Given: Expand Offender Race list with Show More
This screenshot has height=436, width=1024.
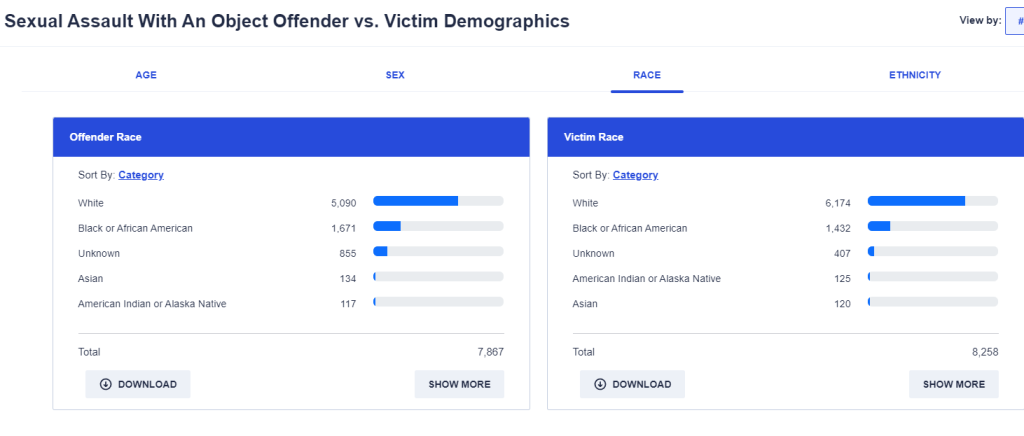Looking at the screenshot, I should pos(459,384).
